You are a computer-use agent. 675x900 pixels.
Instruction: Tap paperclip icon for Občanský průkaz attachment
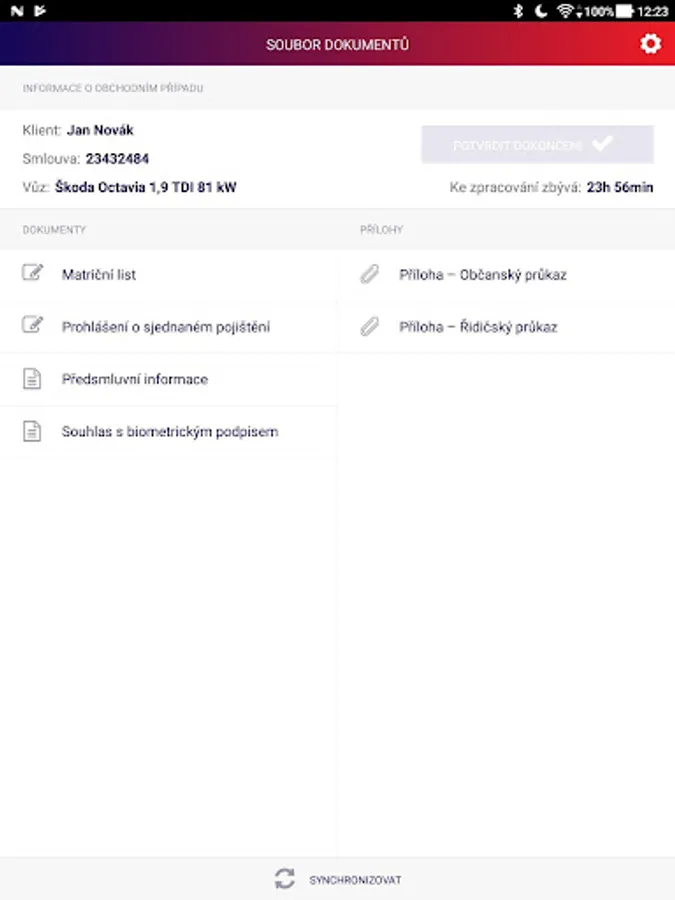coord(370,274)
